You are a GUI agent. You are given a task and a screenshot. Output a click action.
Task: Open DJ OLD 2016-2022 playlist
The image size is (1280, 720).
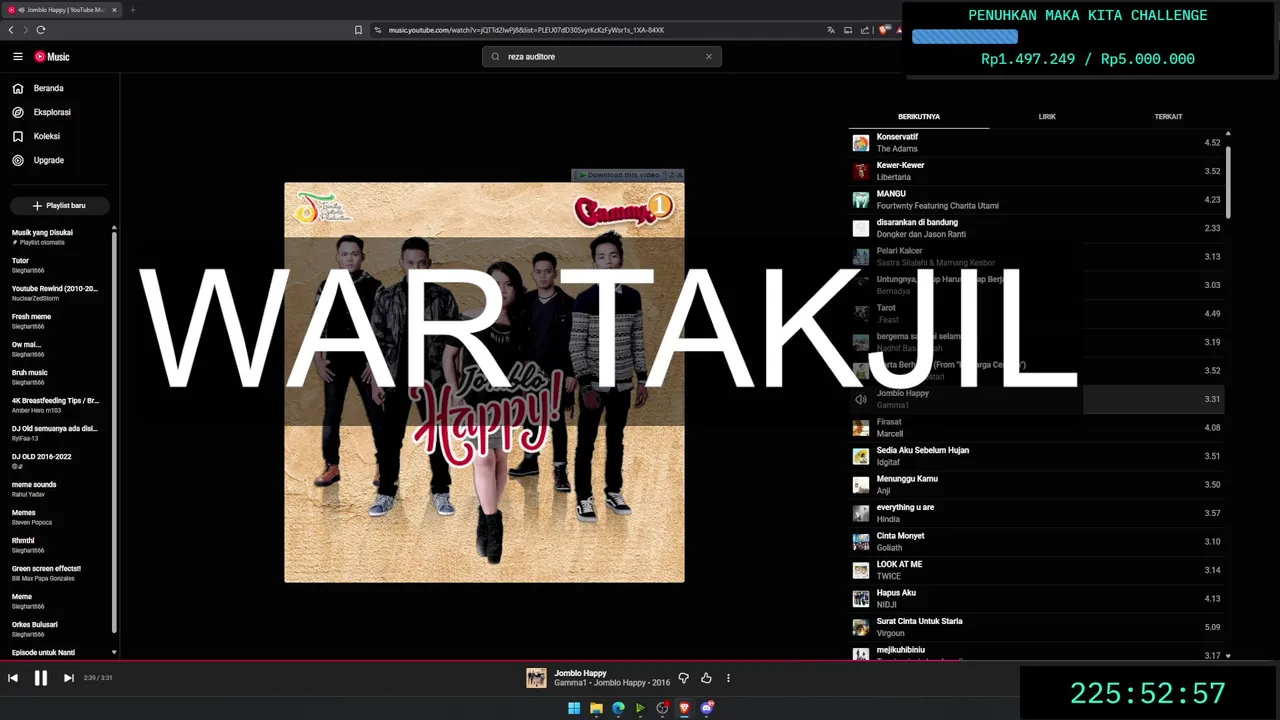click(x=56, y=461)
